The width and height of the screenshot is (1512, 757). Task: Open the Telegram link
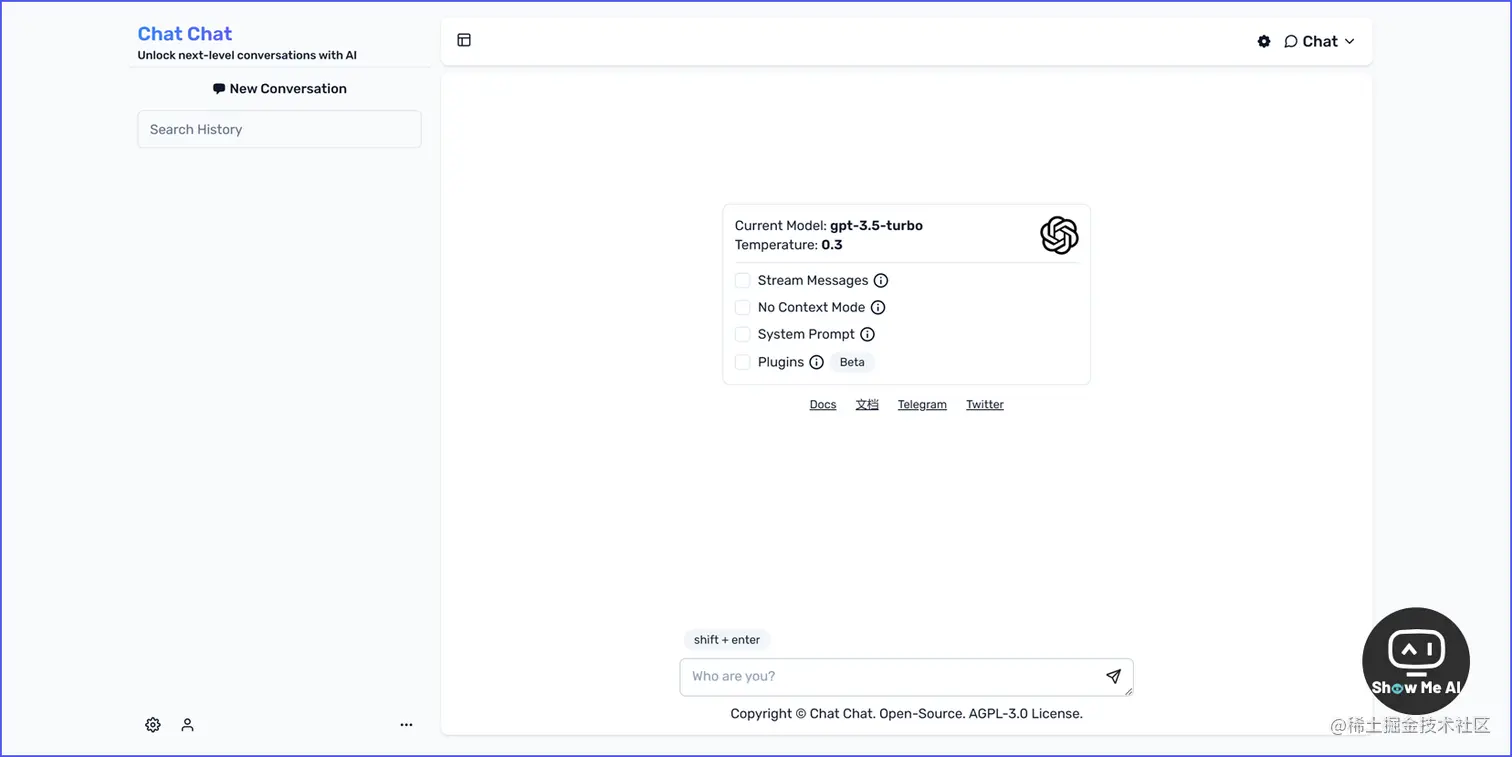coord(922,405)
